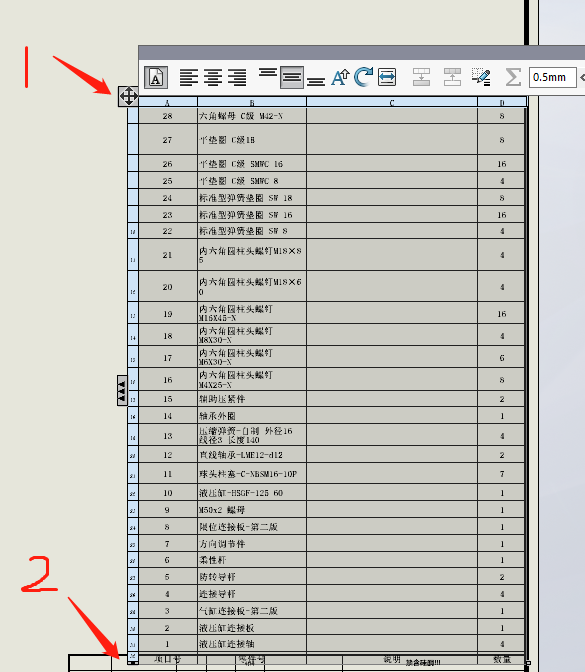The image size is (585, 672).
Task: Set vertical alignment to top
Action: coord(268,73)
